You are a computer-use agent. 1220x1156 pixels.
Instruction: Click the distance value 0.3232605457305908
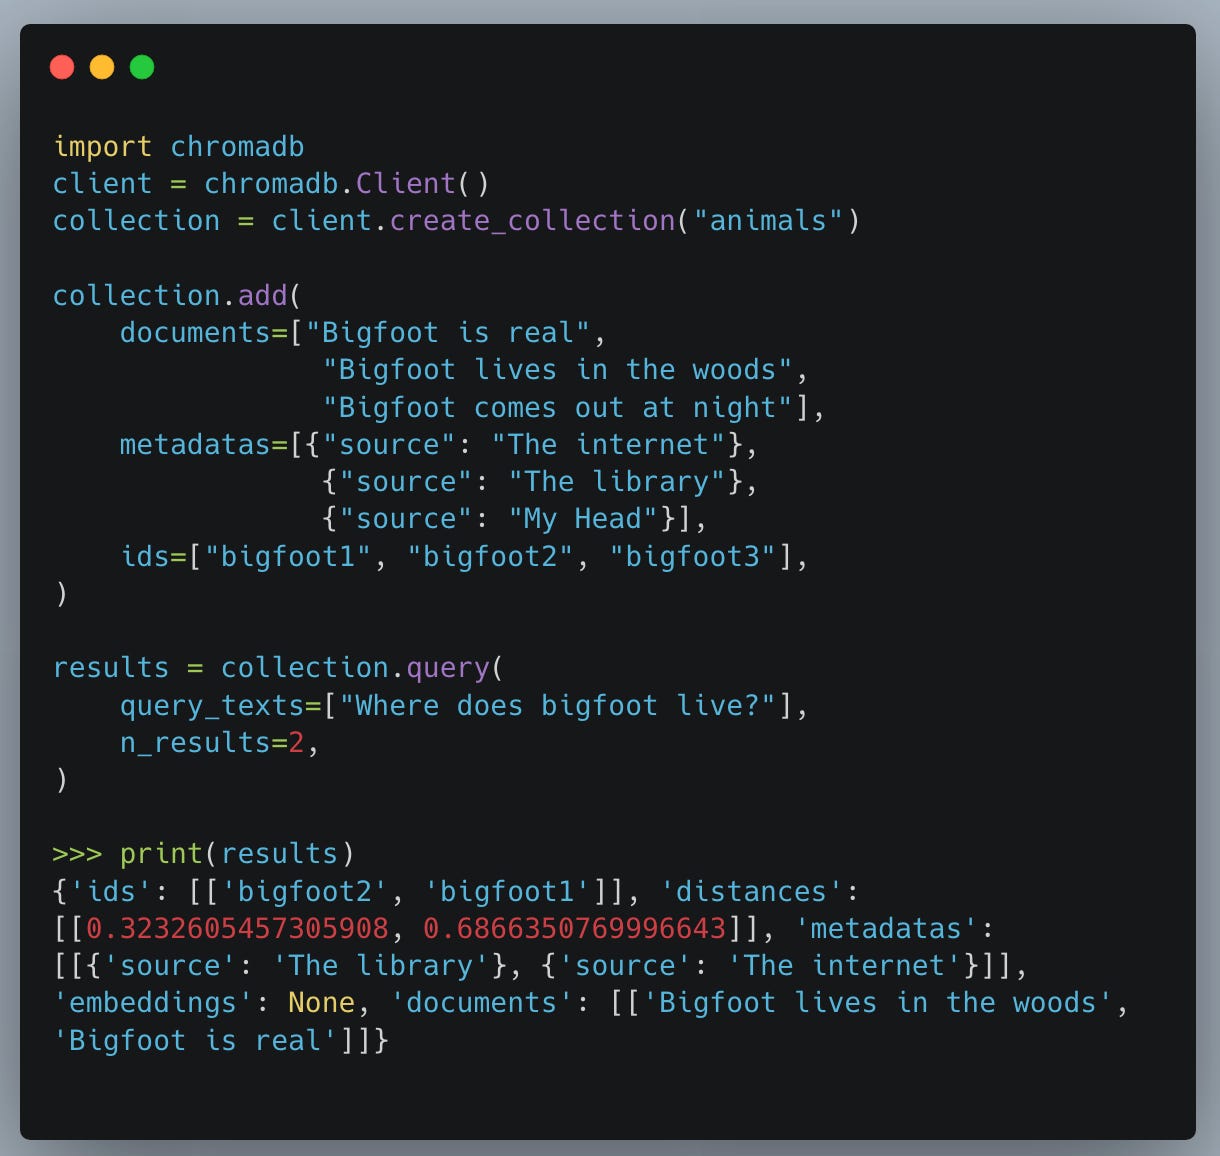coord(238,929)
